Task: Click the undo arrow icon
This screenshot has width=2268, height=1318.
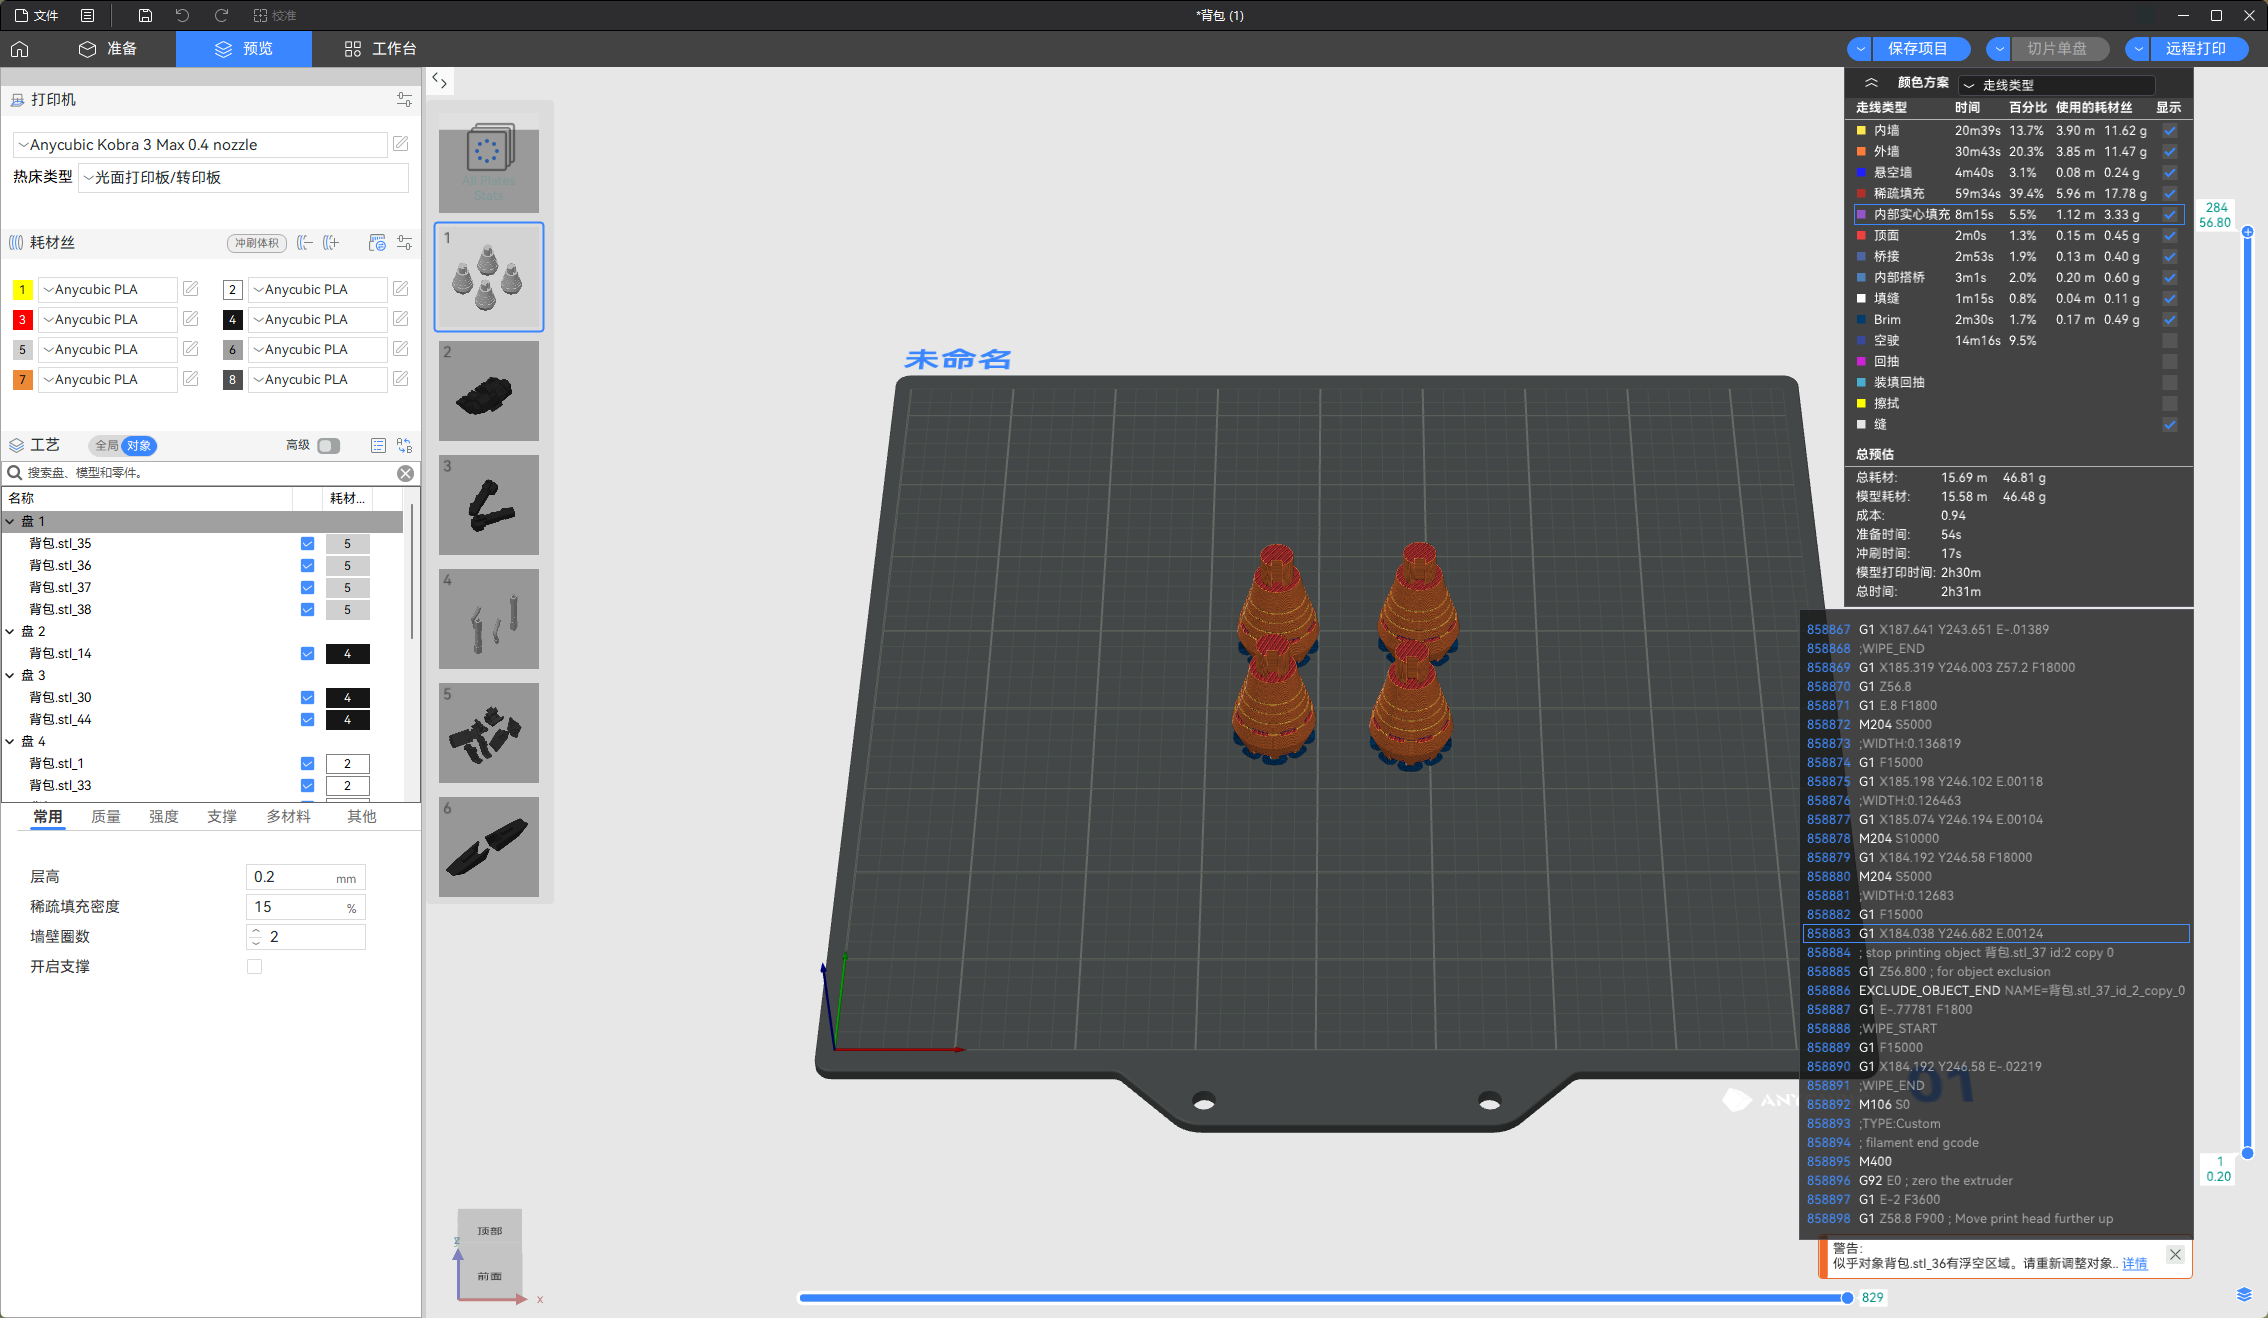Action: point(182,15)
